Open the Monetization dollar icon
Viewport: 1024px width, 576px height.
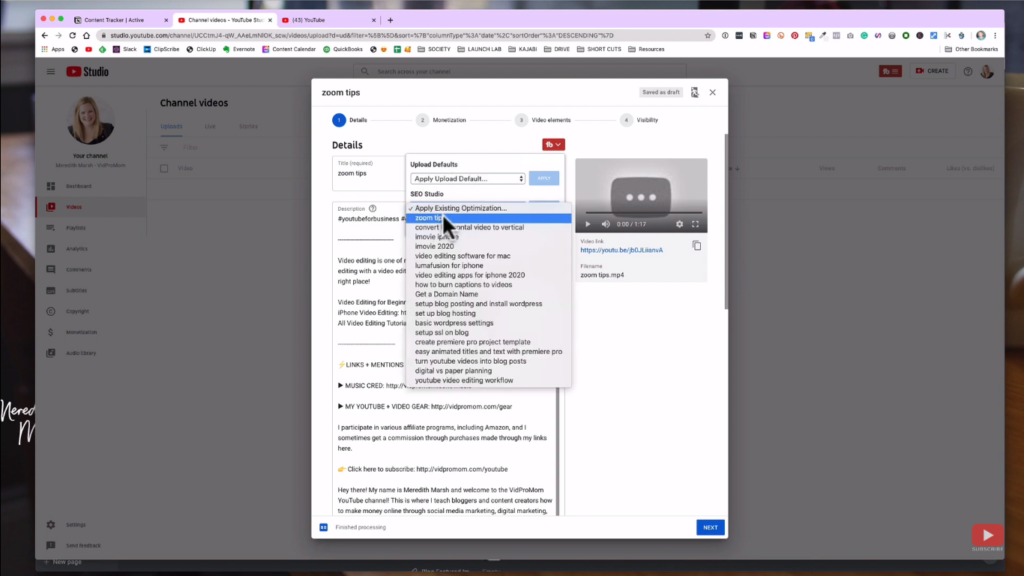click(51, 332)
